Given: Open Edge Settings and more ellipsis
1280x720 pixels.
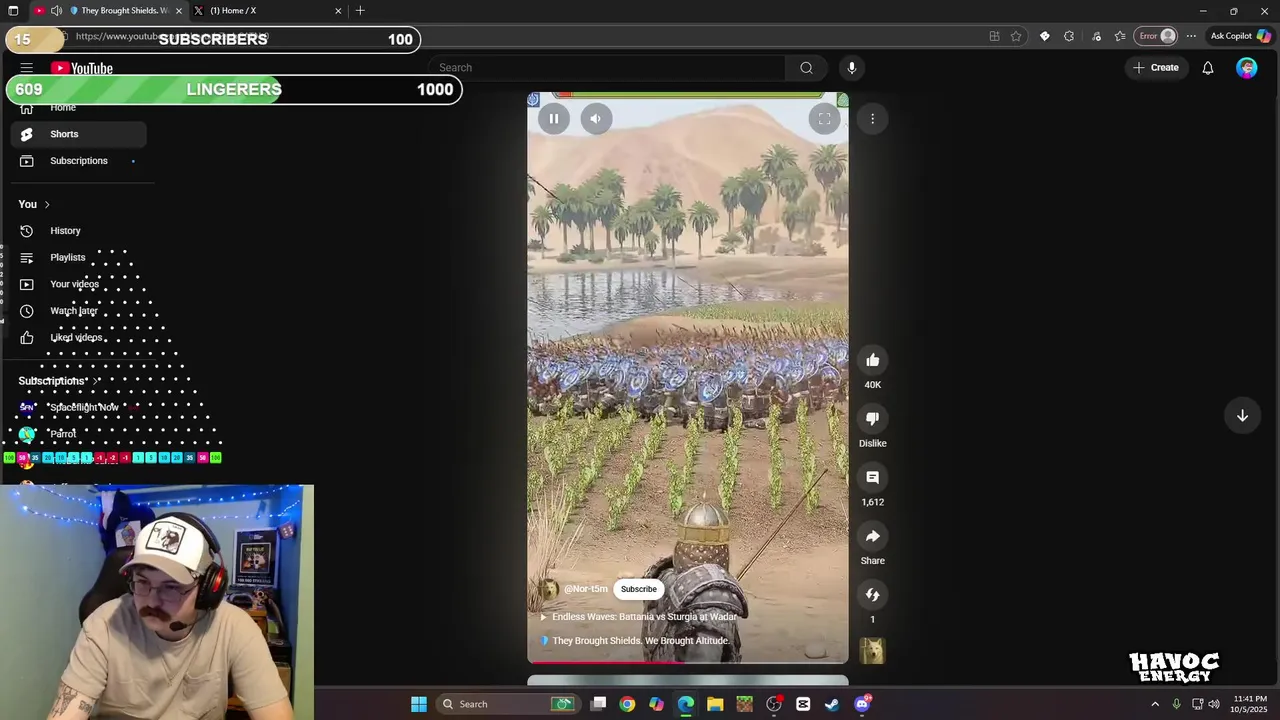Looking at the screenshot, I should point(1191,36).
